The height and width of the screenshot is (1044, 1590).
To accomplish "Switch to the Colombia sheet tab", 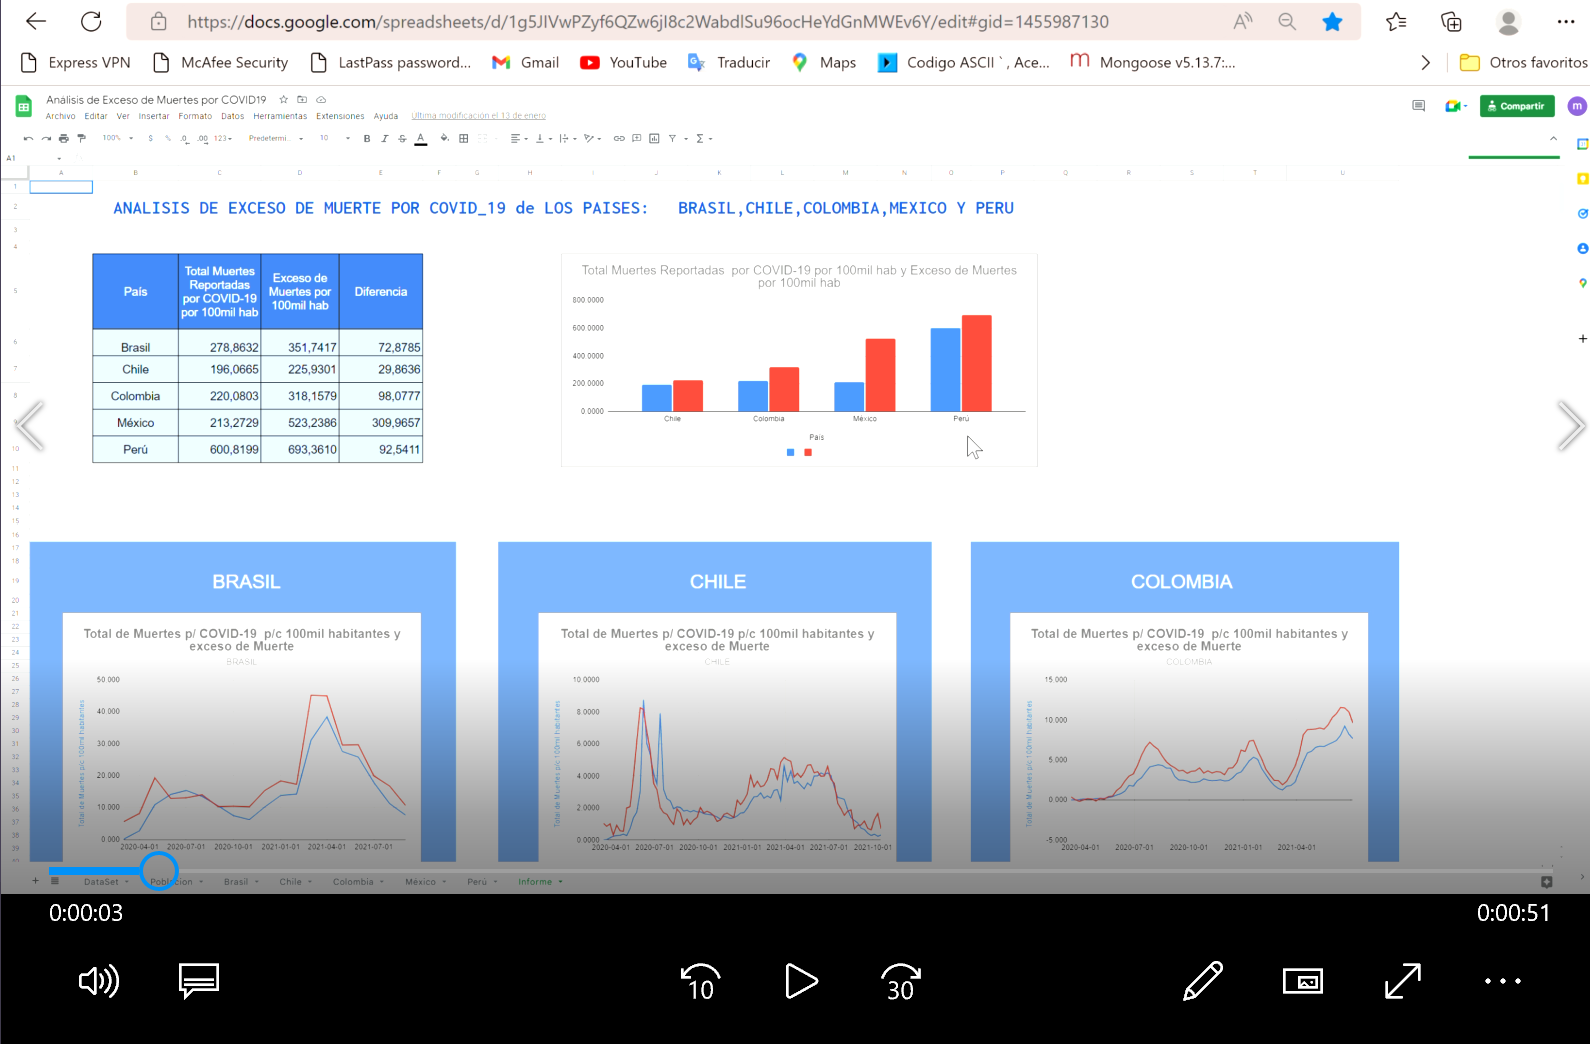I will pos(353,882).
